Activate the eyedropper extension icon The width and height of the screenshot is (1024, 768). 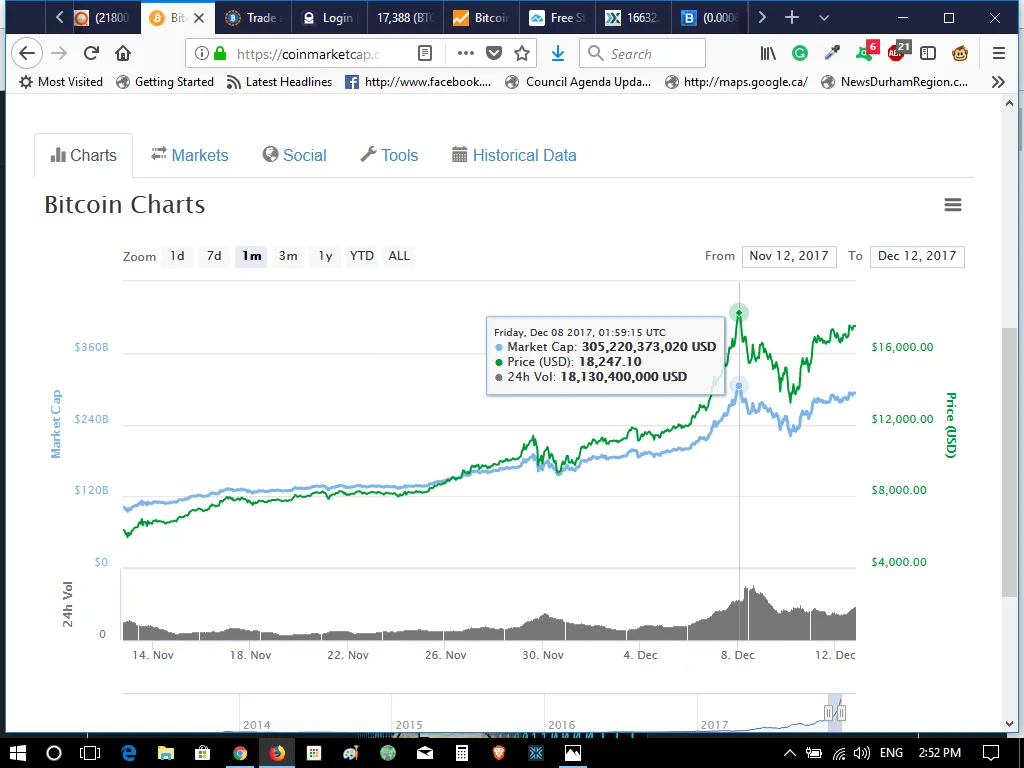click(832, 54)
